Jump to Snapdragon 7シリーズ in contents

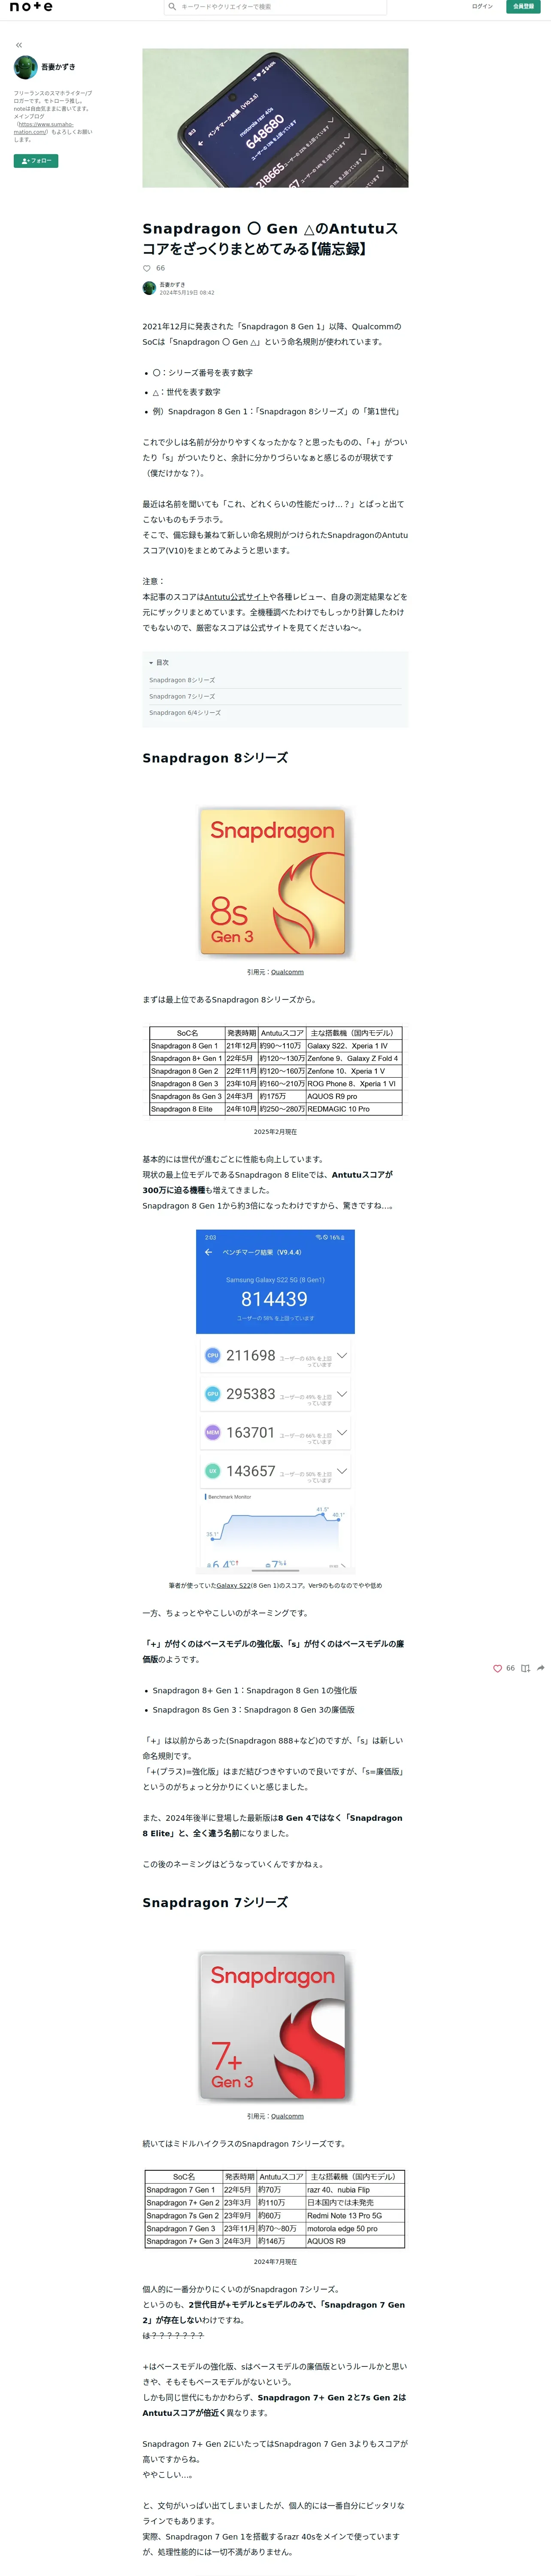click(x=182, y=696)
